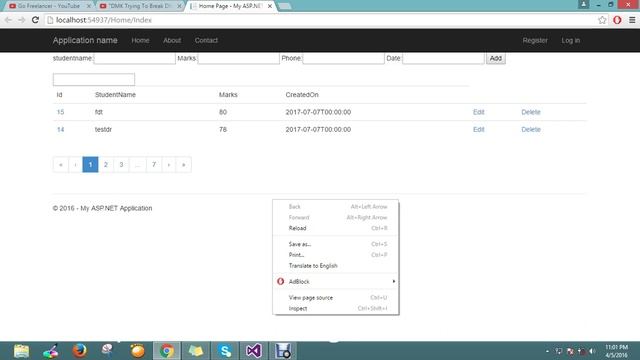Go to next page with › button
This screenshot has width=640, height=360.
[169, 164]
